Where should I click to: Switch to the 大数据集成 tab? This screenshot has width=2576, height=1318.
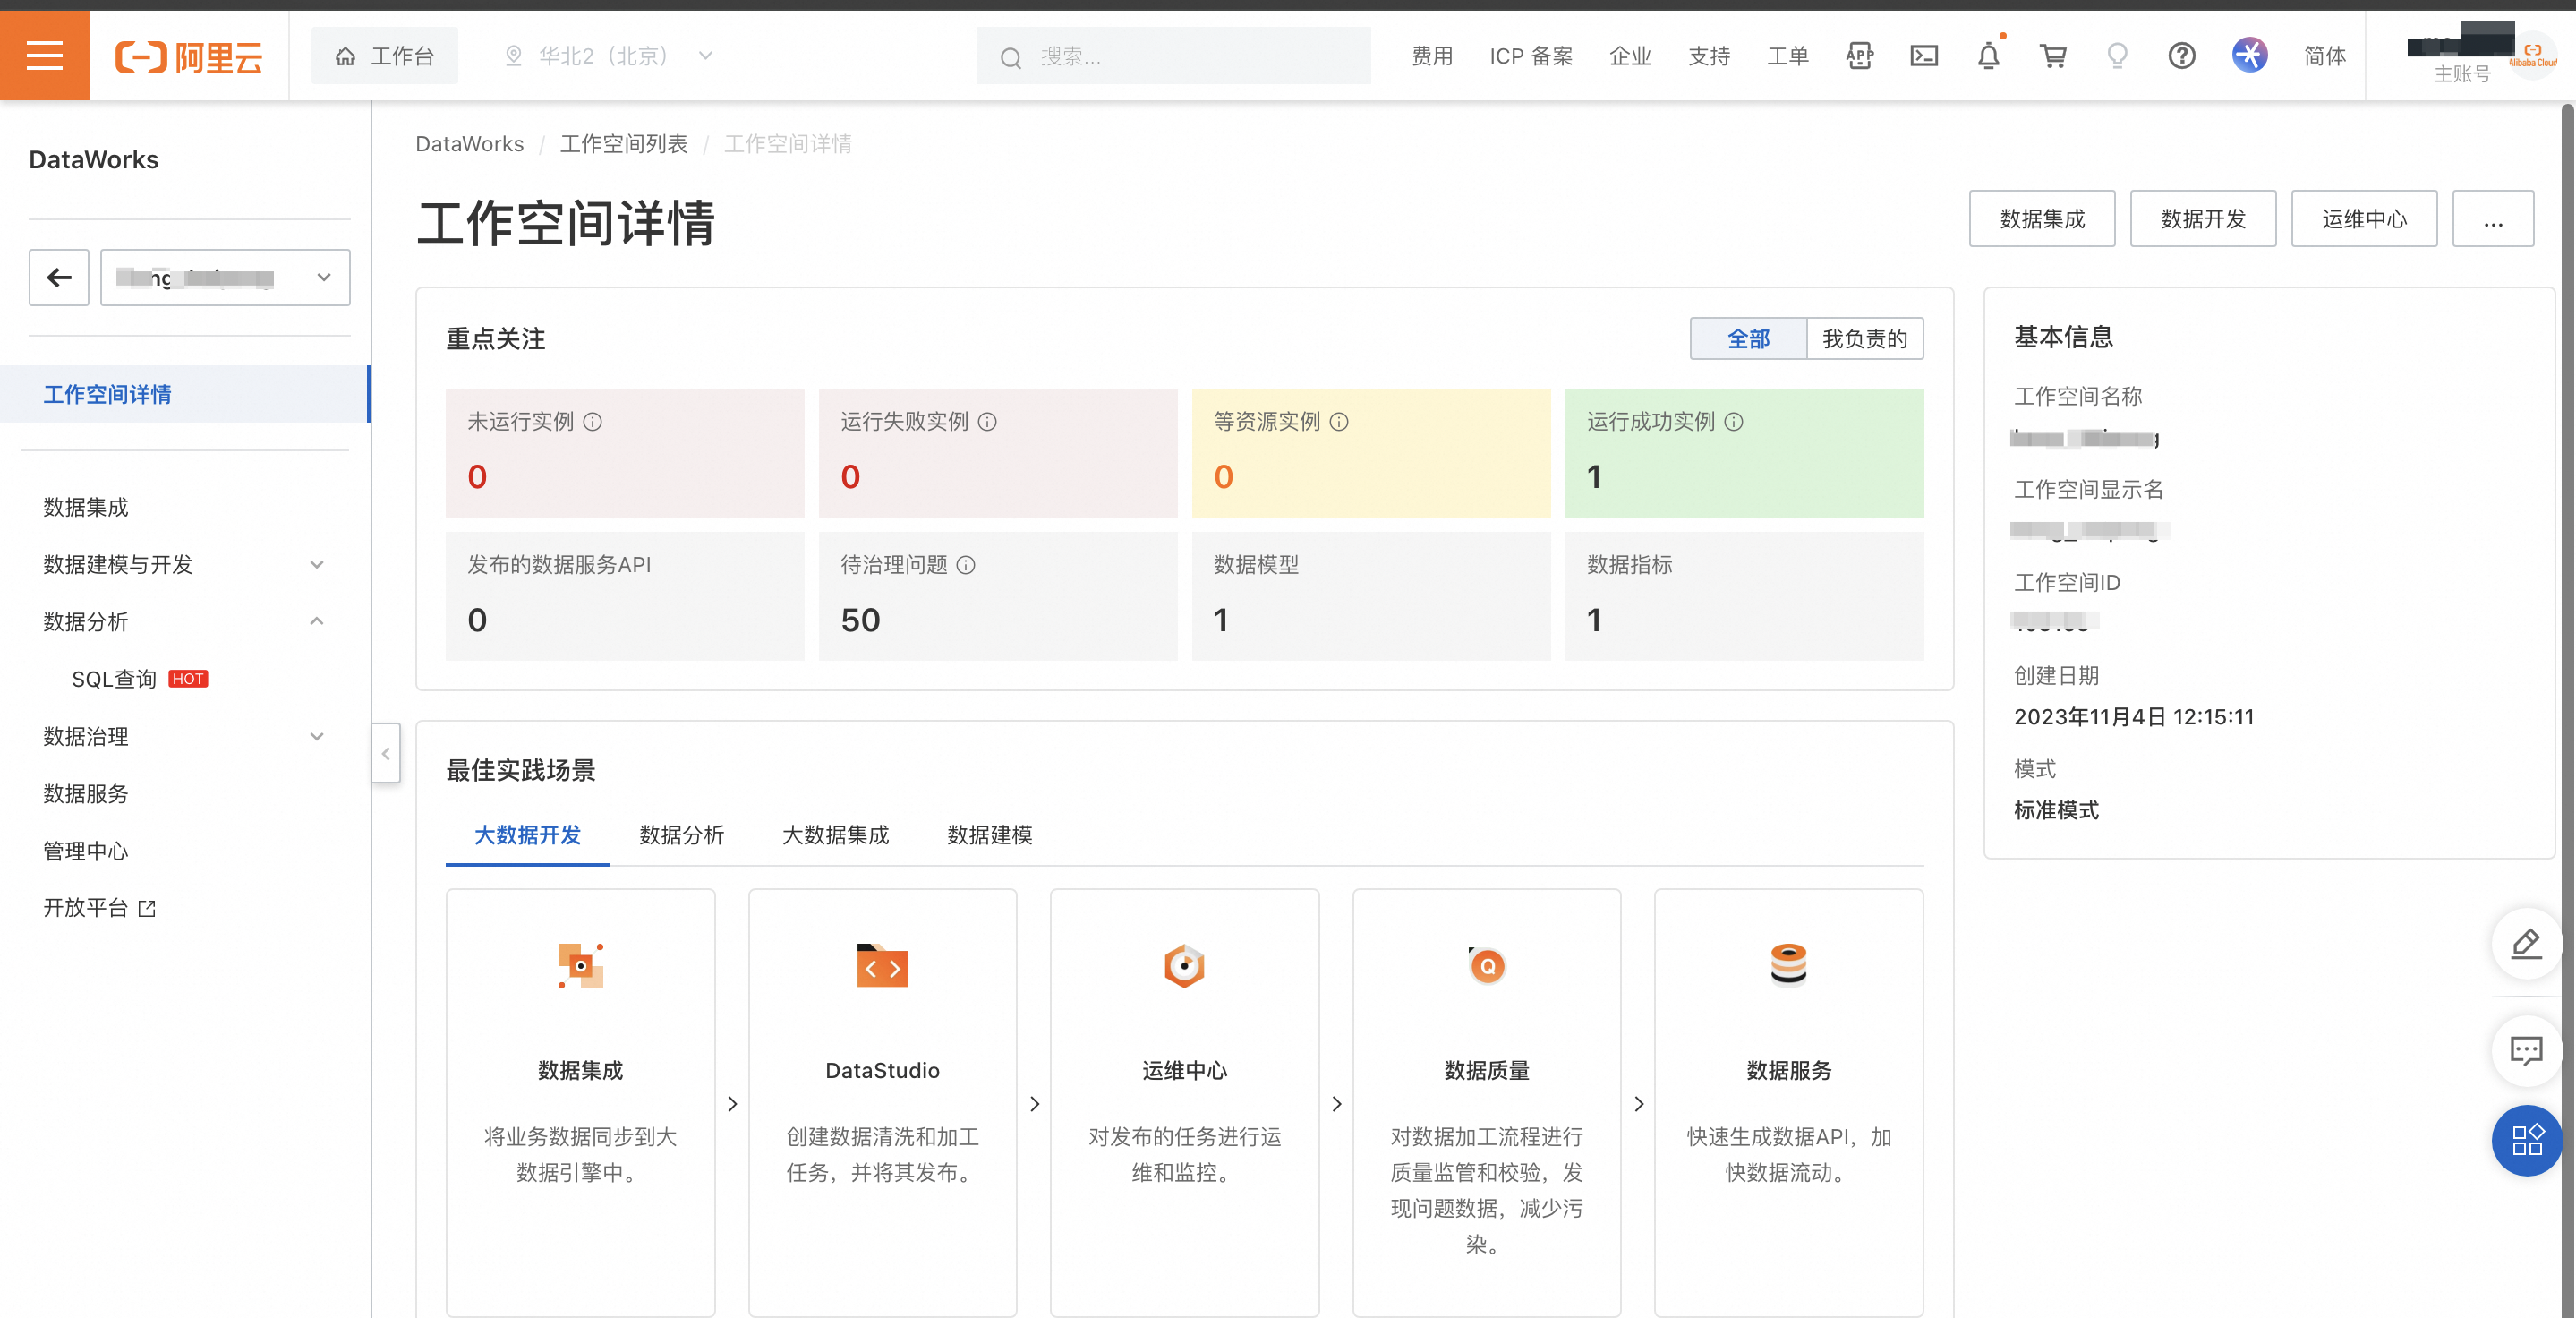click(835, 835)
